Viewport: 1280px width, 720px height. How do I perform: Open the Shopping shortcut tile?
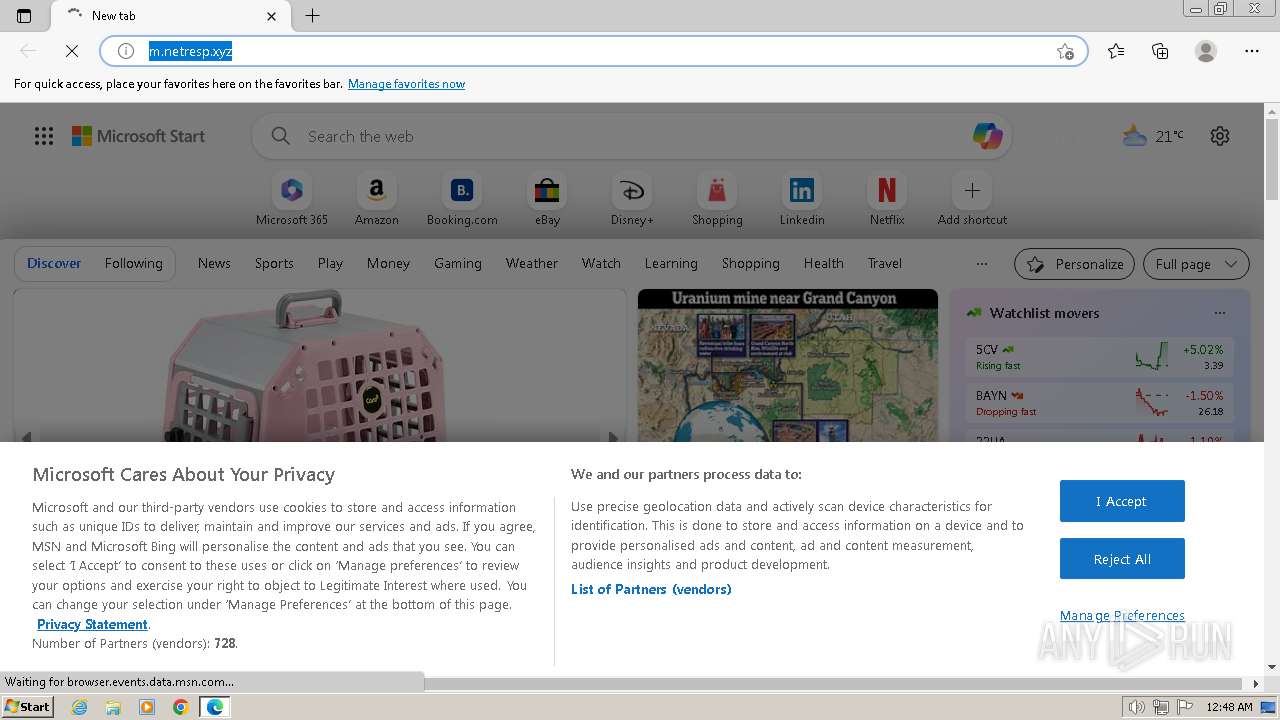(717, 200)
